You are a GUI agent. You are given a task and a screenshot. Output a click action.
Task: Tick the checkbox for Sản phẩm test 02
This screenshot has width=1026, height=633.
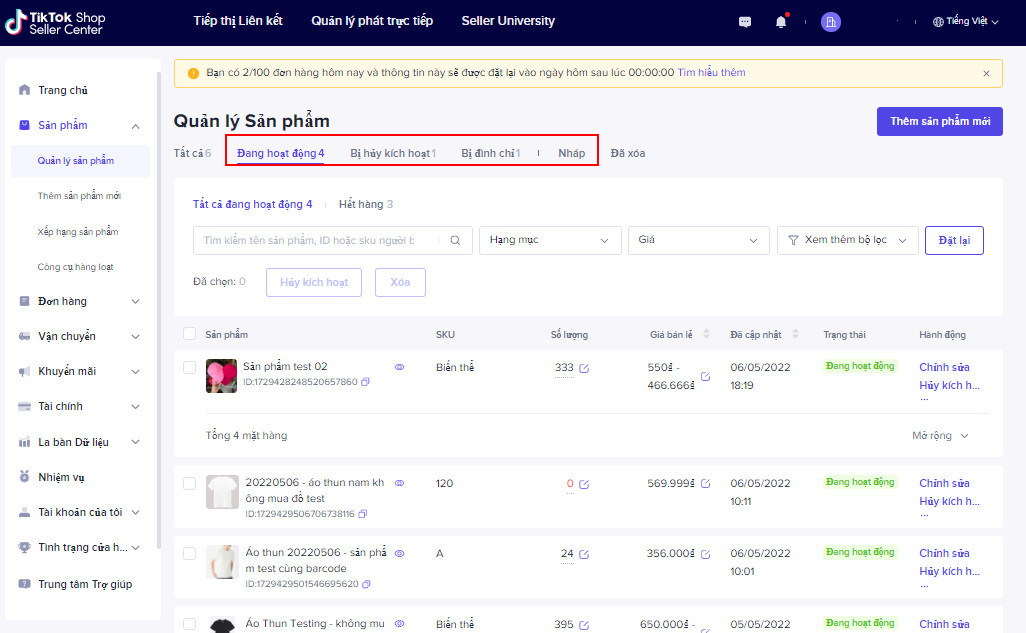(190, 368)
